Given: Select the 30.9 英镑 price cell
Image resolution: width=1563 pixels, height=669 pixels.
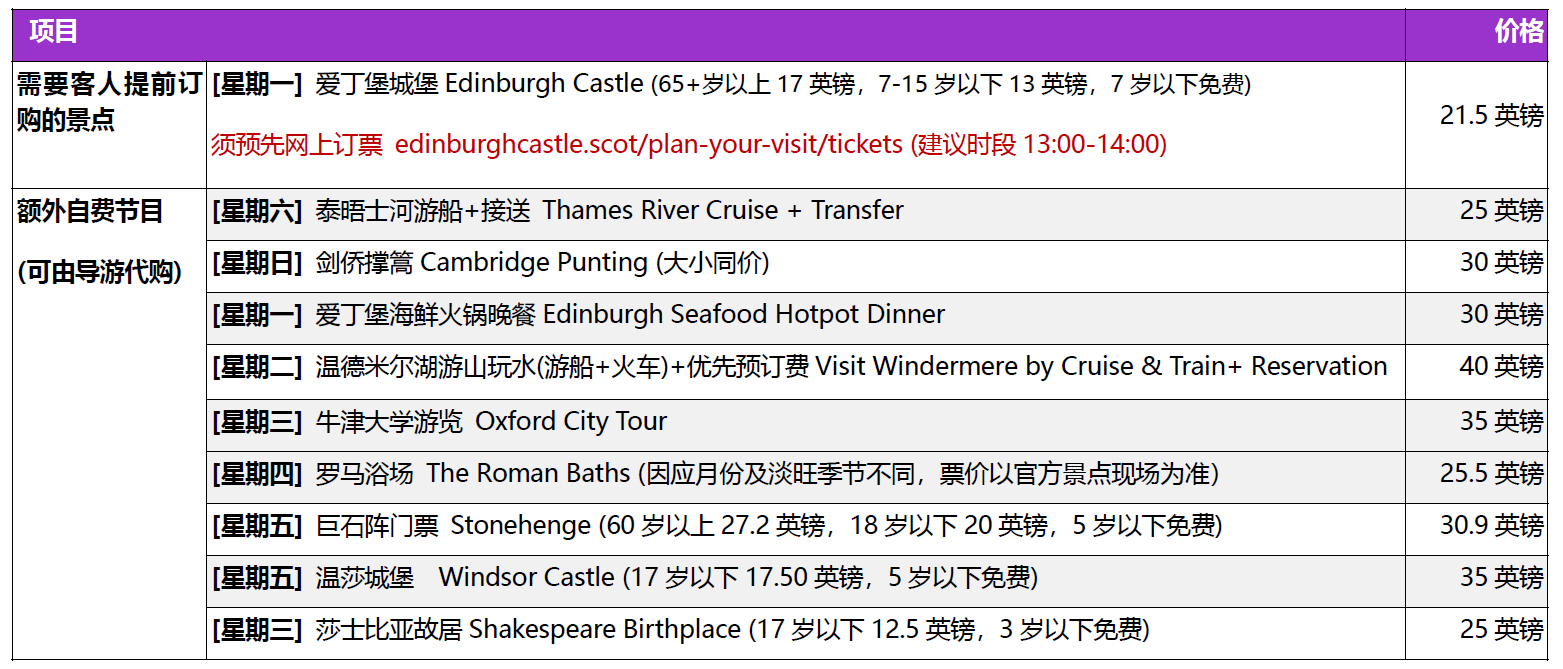Looking at the screenshot, I should point(1491,526).
